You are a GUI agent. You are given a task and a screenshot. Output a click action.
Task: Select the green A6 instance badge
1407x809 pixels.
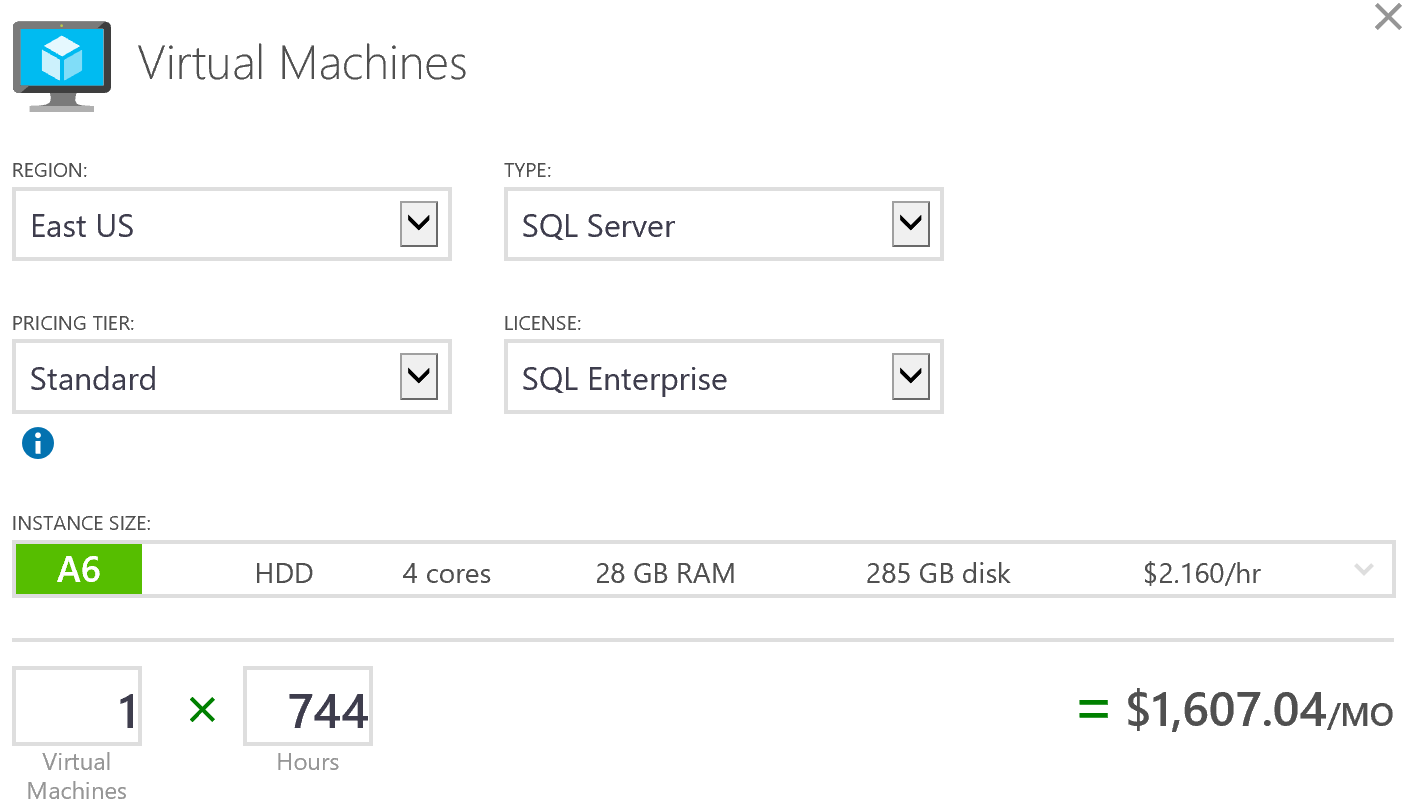point(79,570)
